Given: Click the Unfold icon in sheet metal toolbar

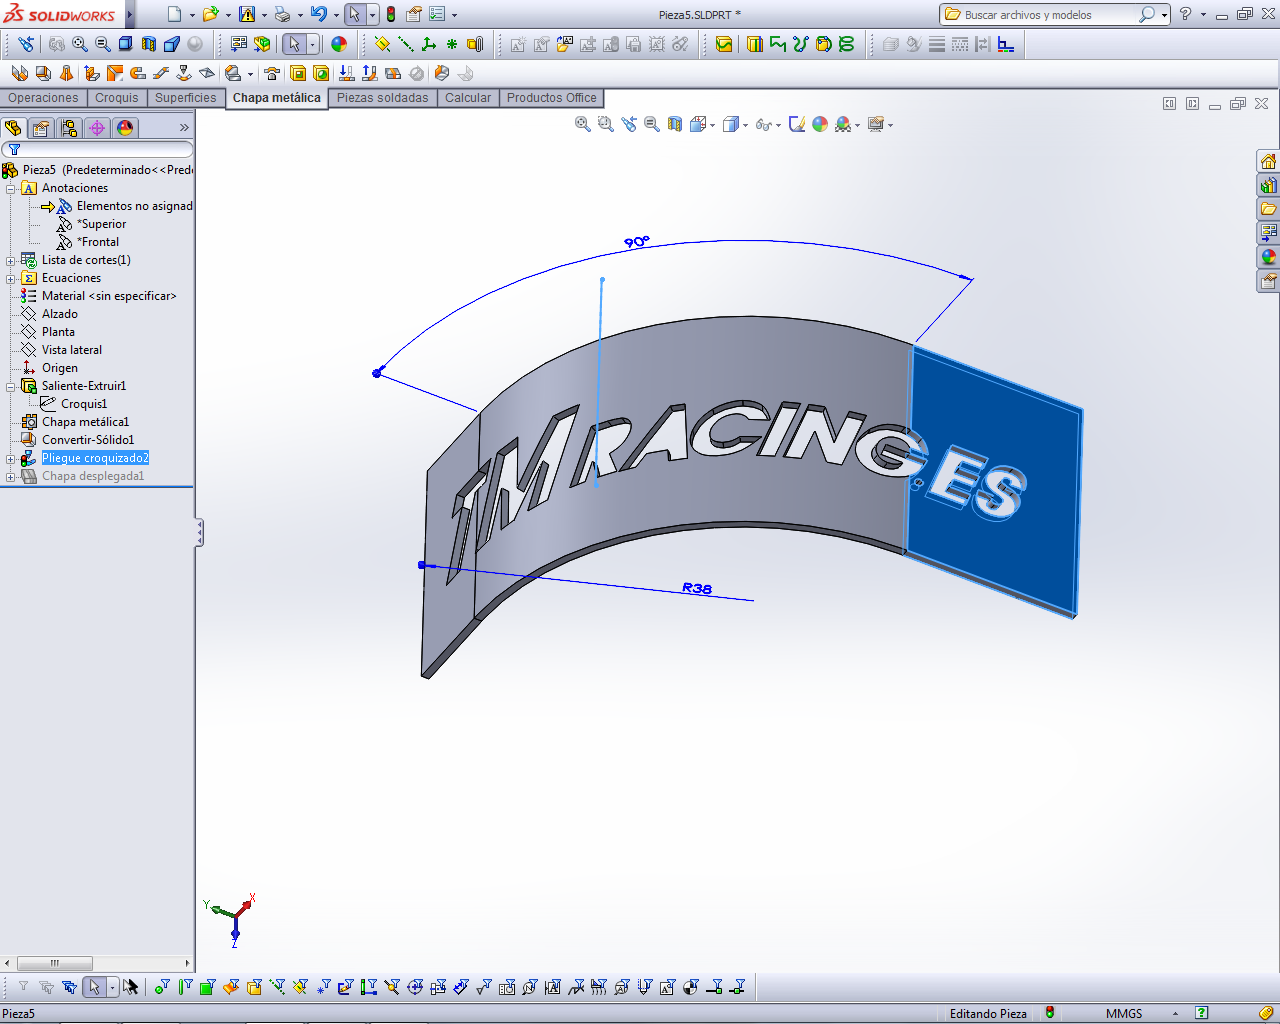Looking at the screenshot, I should click(x=346, y=73).
